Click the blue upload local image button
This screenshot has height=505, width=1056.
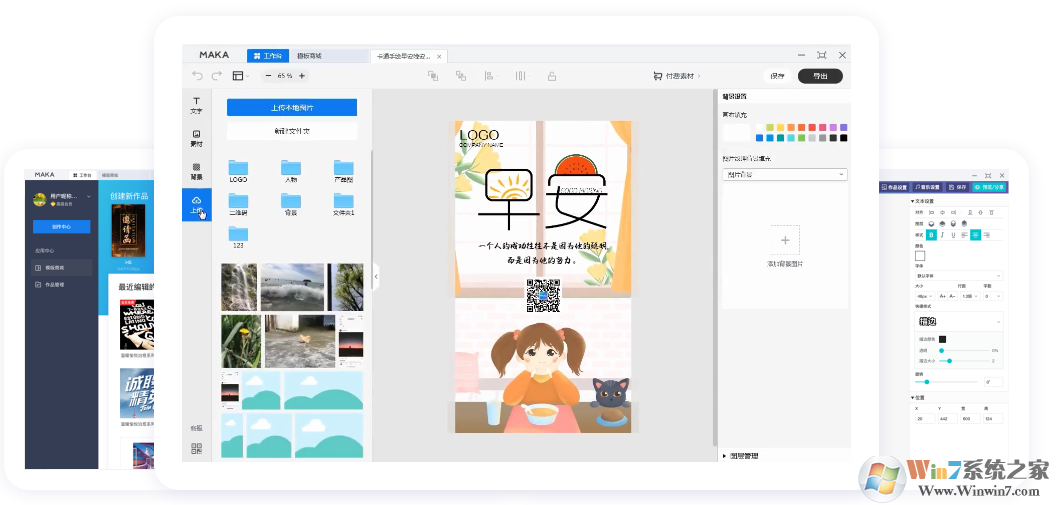(x=291, y=107)
